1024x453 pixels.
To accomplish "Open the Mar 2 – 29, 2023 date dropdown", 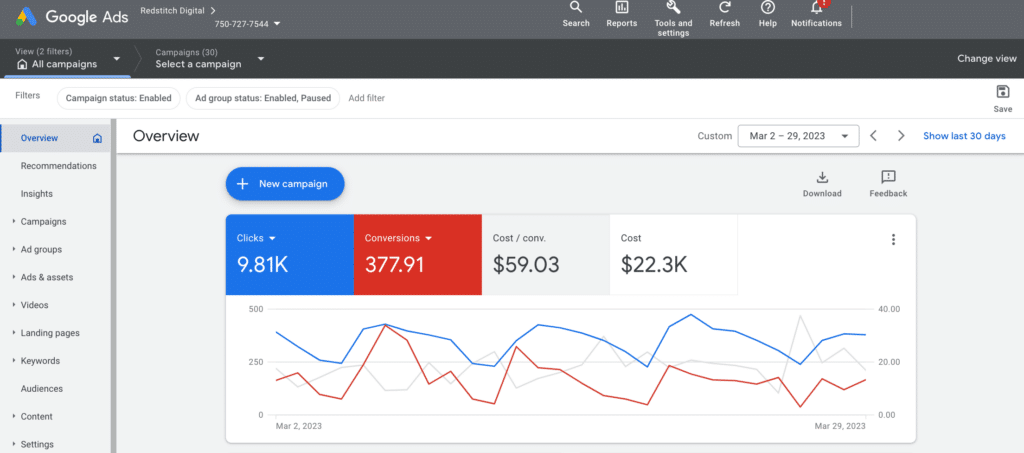I will (798, 136).
